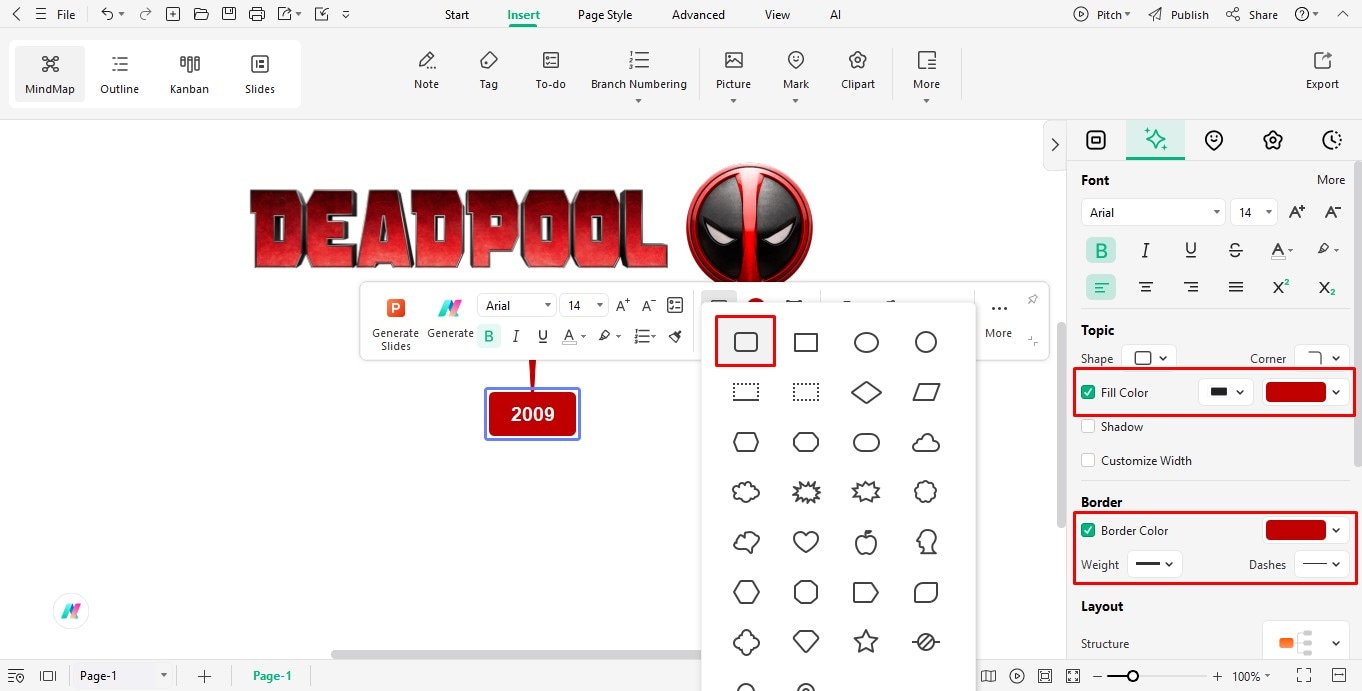Click the Print icon in top bar

pyautogui.click(x=257, y=14)
